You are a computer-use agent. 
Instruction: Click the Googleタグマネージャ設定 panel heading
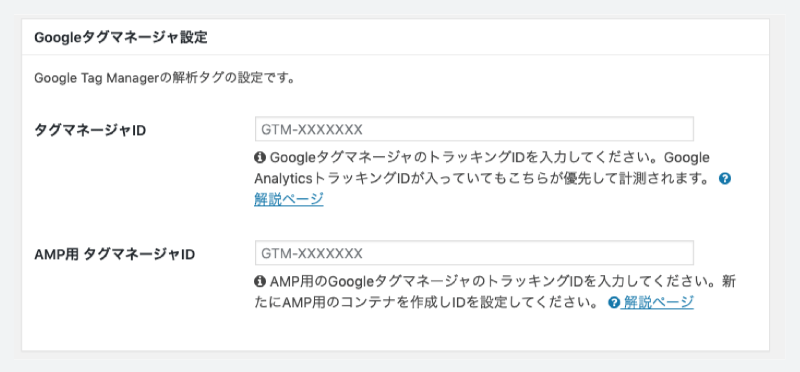(x=120, y=38)
